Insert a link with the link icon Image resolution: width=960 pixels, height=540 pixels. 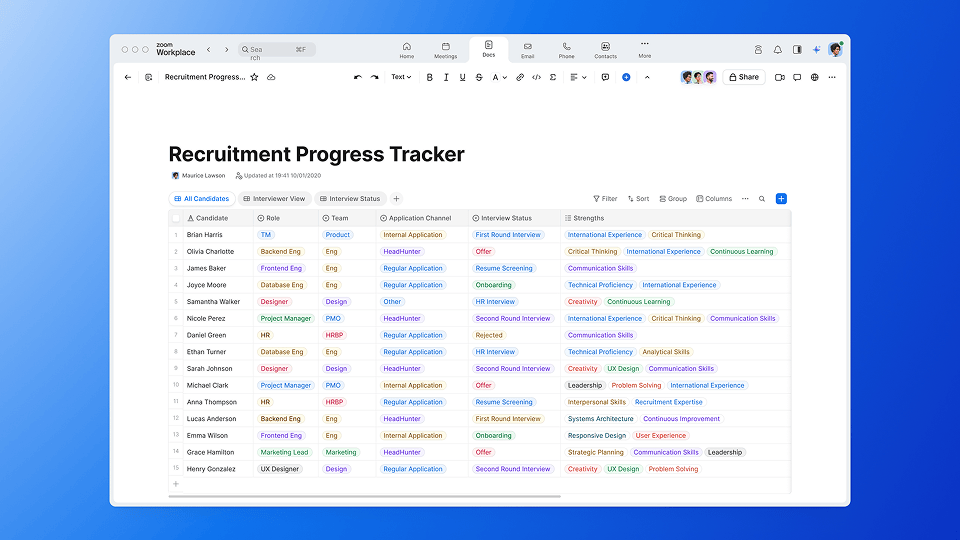(x=520, y=77)
